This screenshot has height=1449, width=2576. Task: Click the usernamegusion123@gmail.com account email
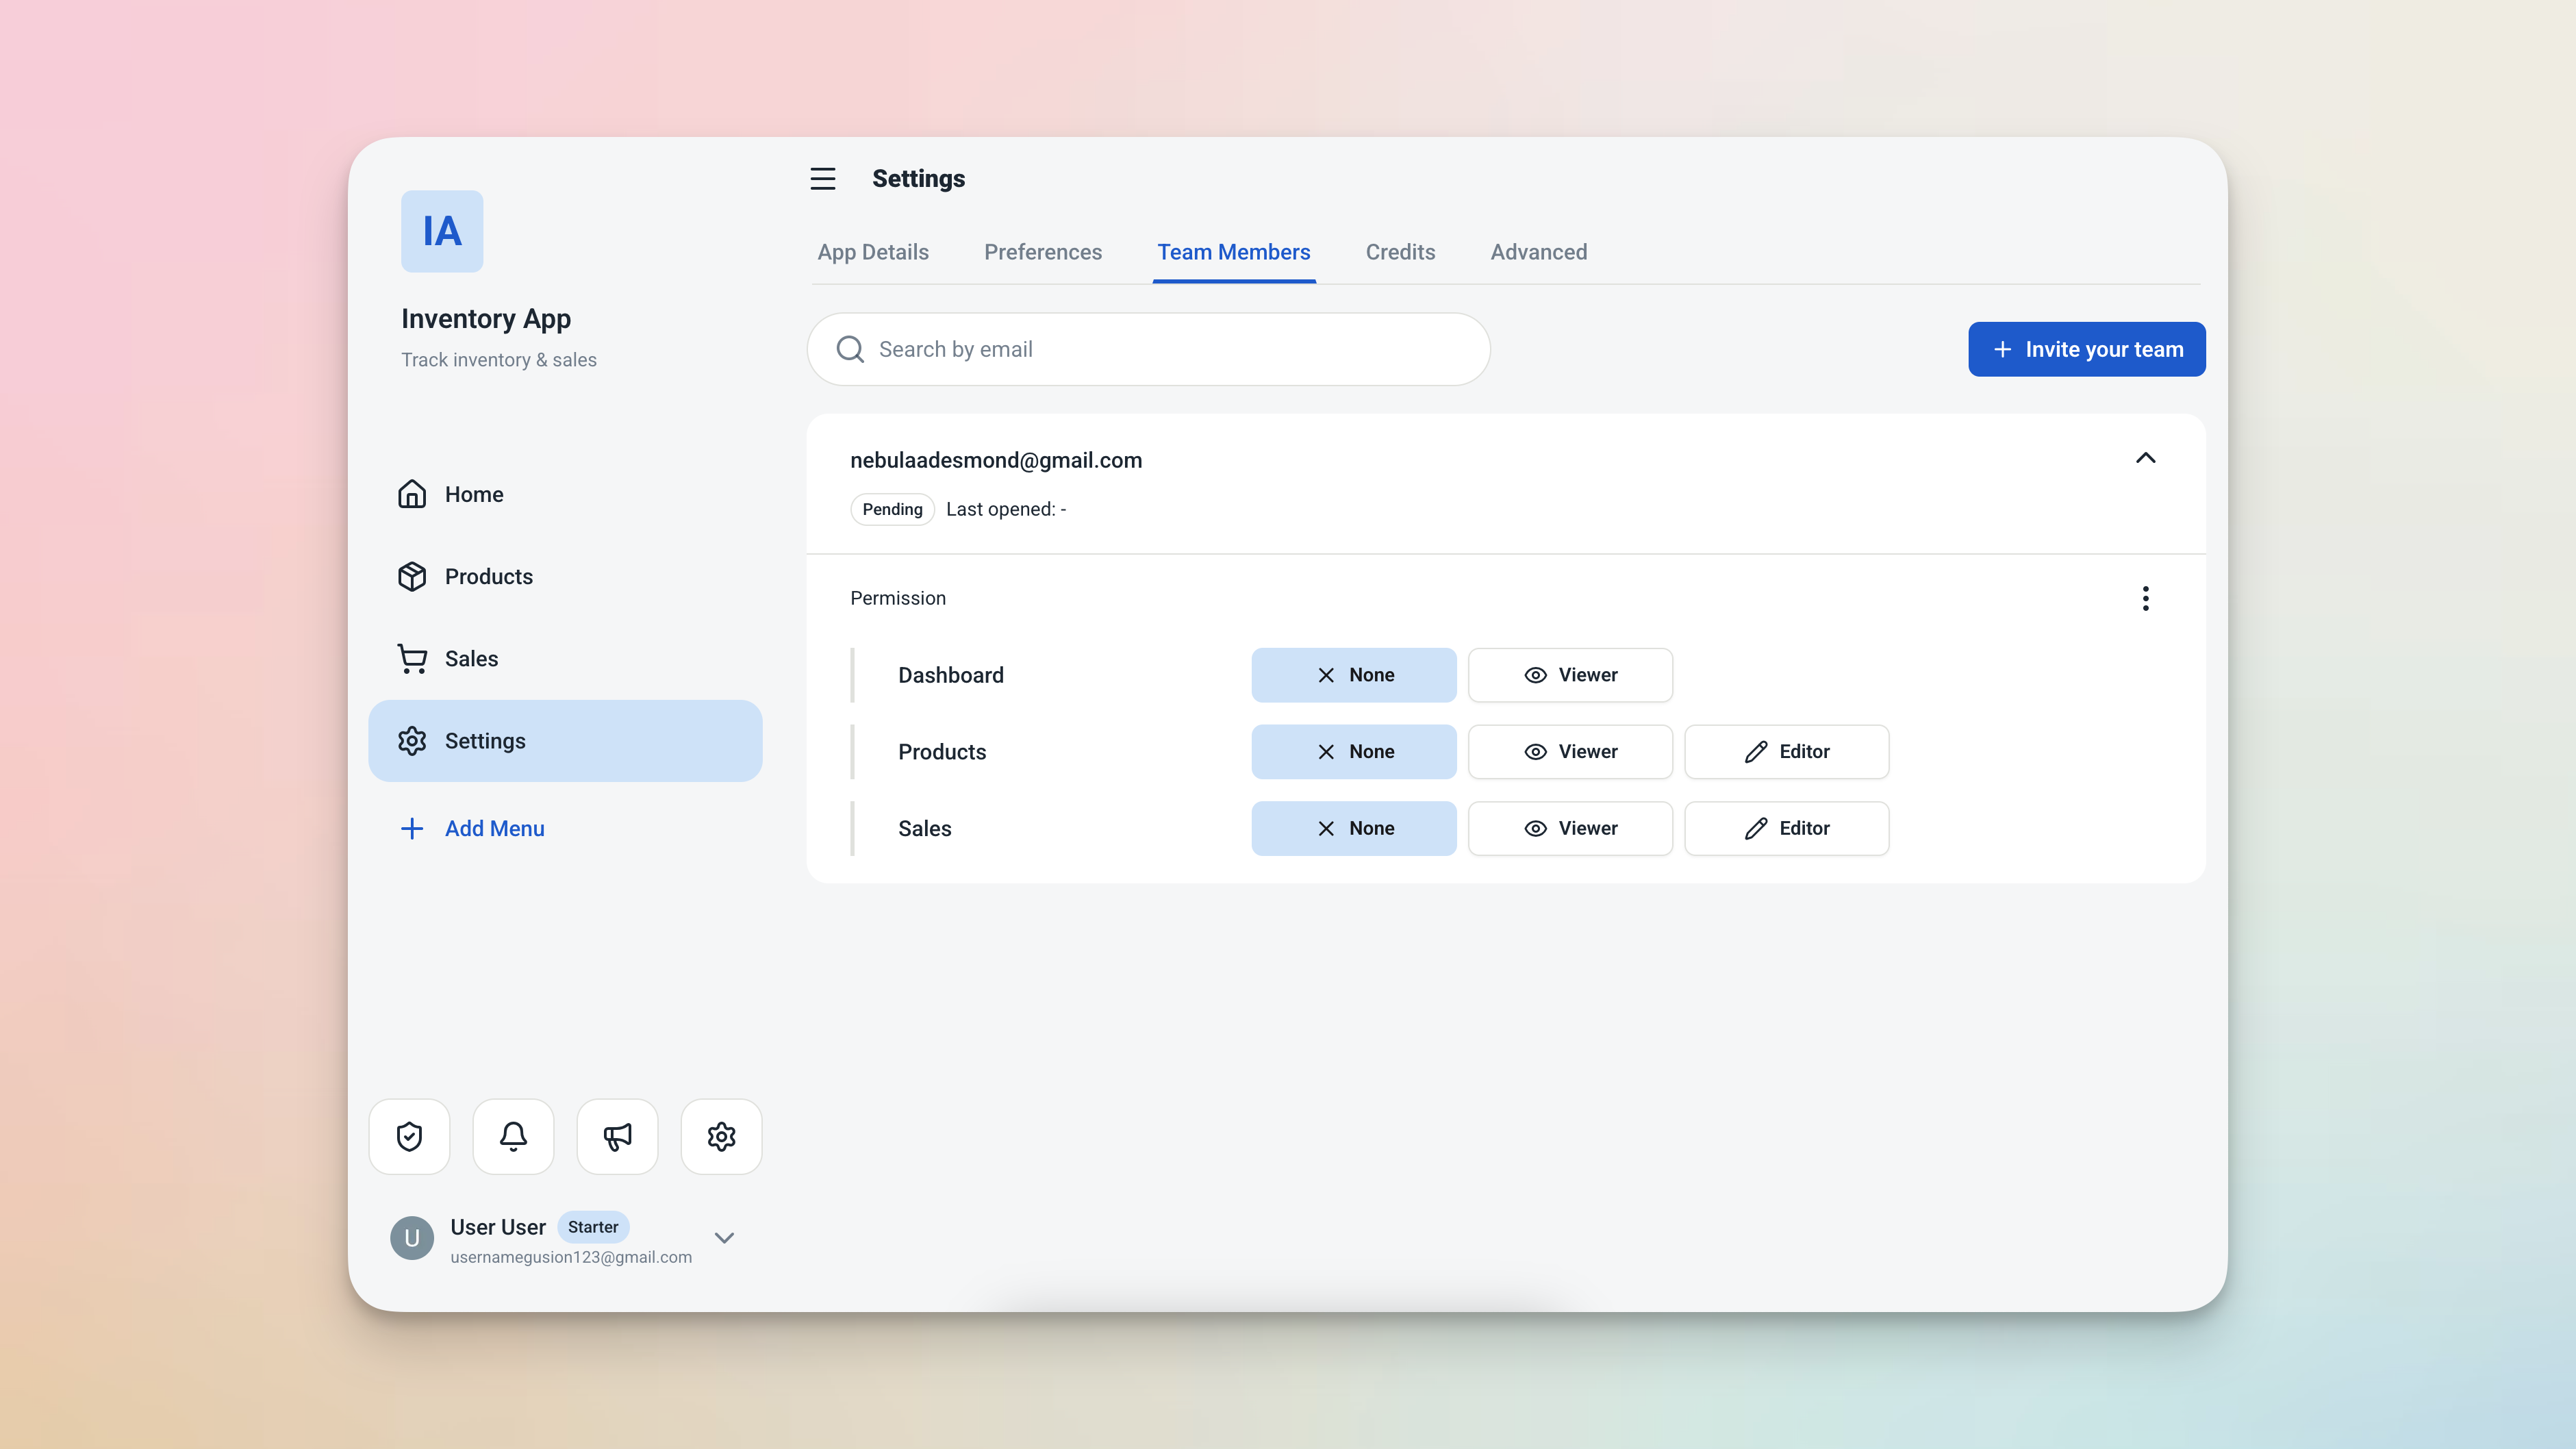click(571, 1257)
